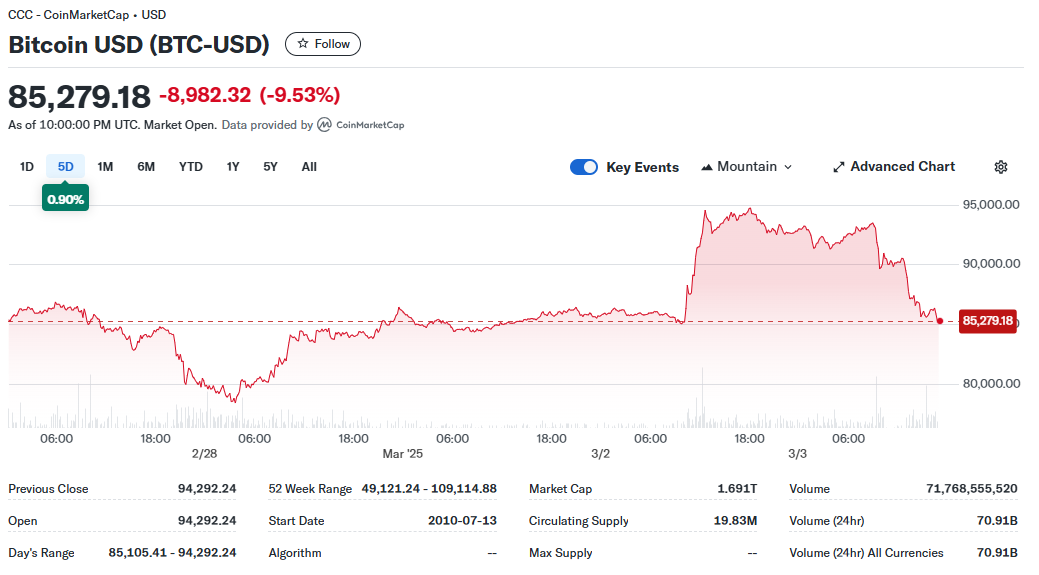Click the Algorithm label

click(295, 552)
